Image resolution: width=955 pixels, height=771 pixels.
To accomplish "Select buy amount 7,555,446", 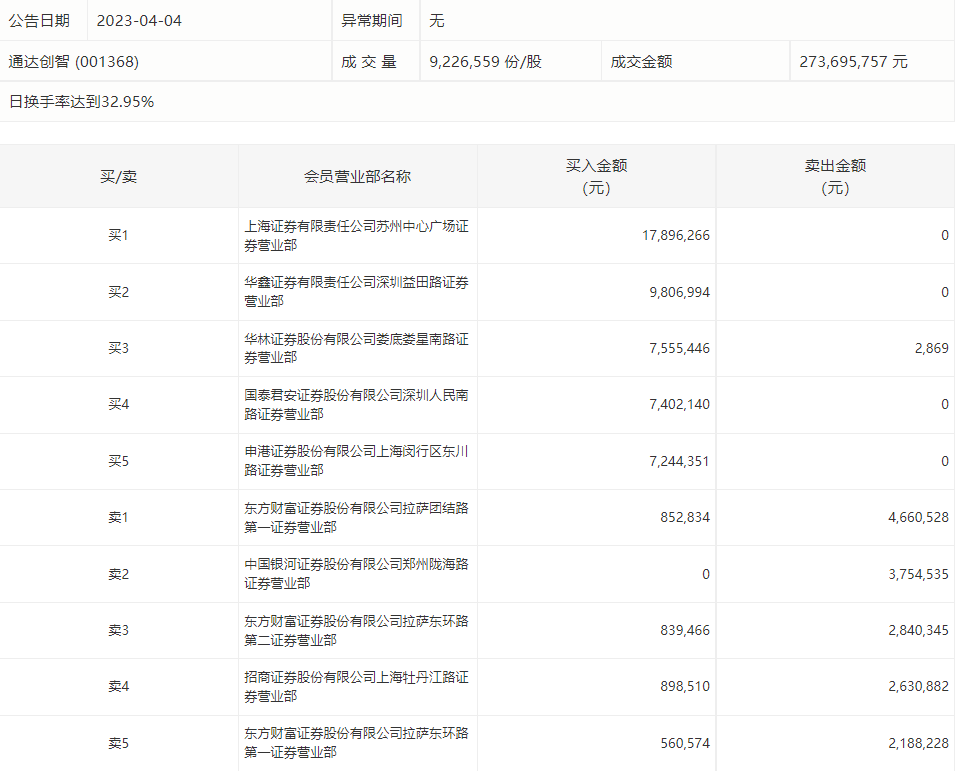I will click(x=679, y=348).
